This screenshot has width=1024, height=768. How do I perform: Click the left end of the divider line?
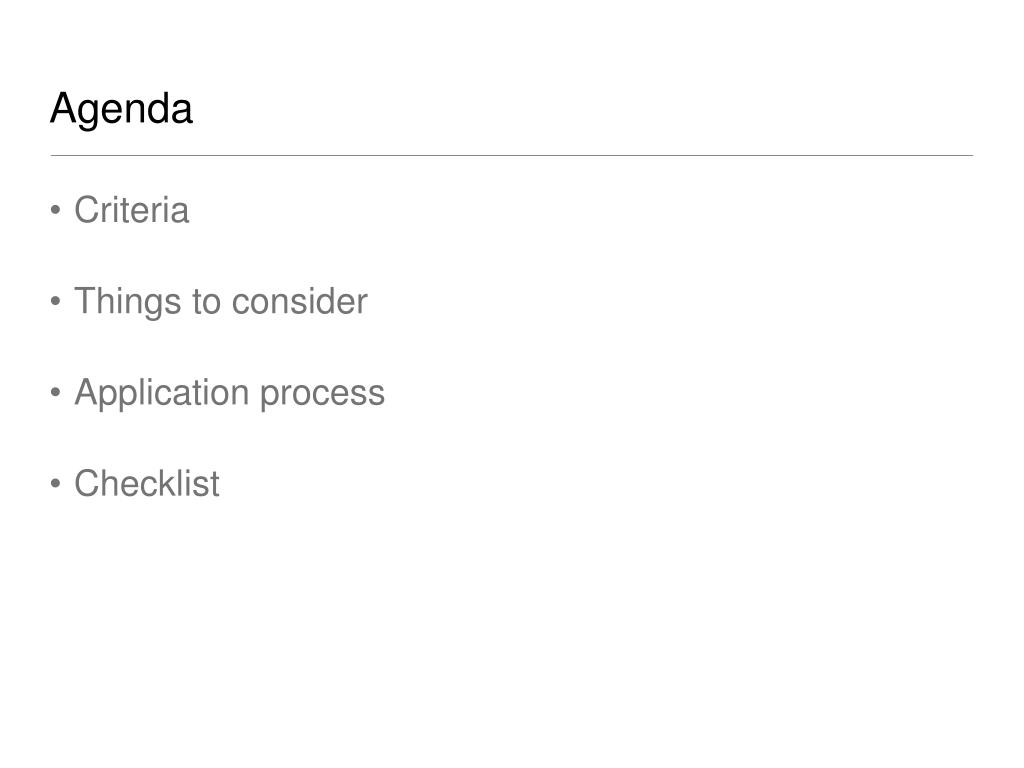point(54,155)
